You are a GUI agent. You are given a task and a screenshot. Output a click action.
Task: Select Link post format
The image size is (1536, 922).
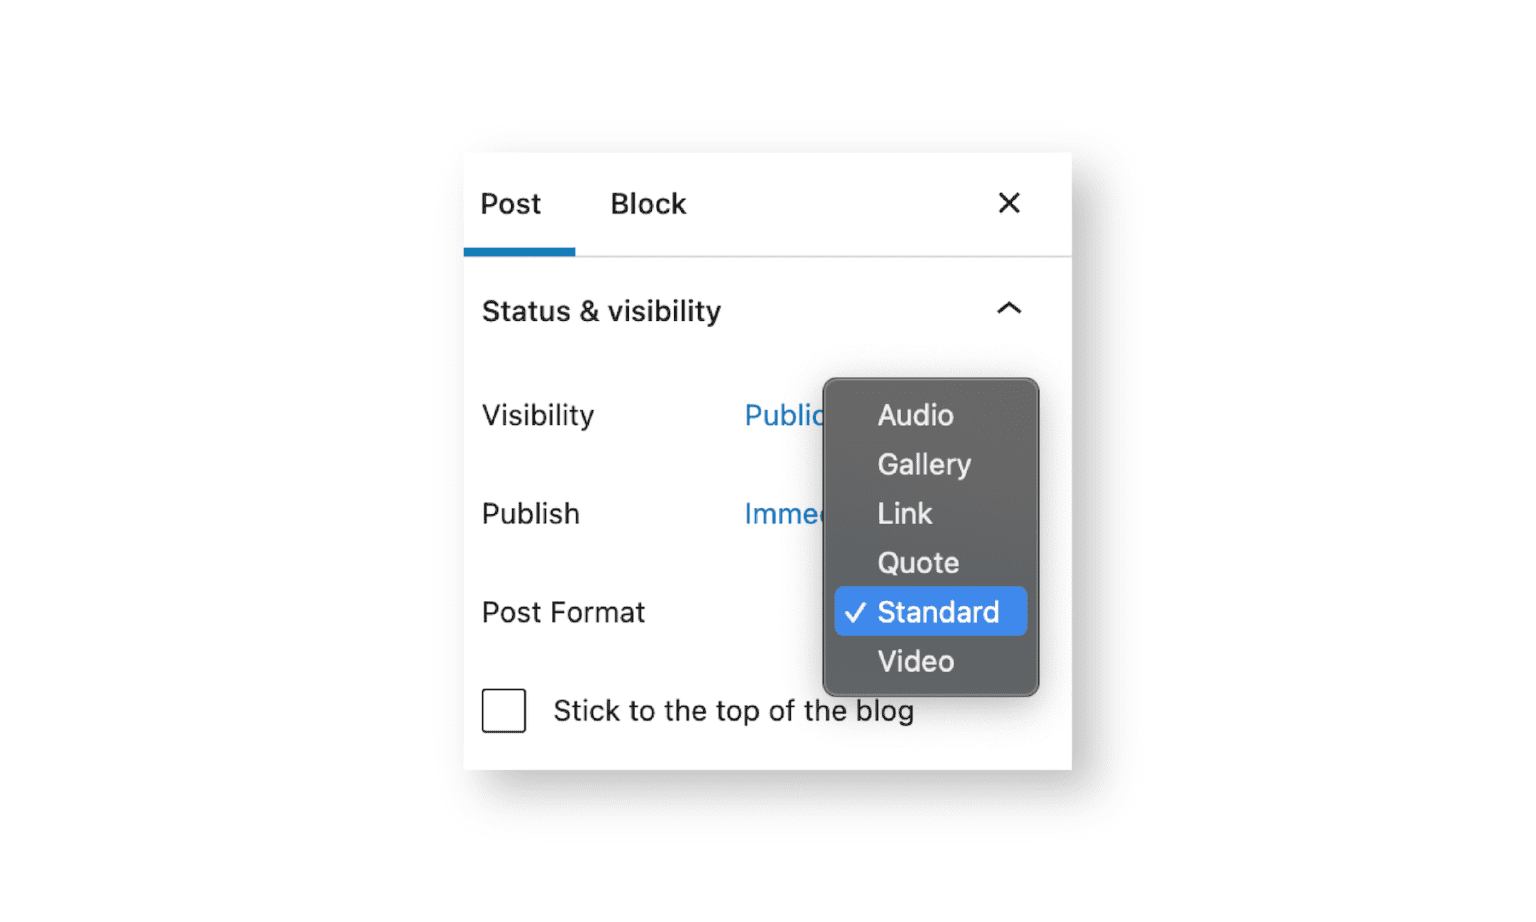pos(904,513)
